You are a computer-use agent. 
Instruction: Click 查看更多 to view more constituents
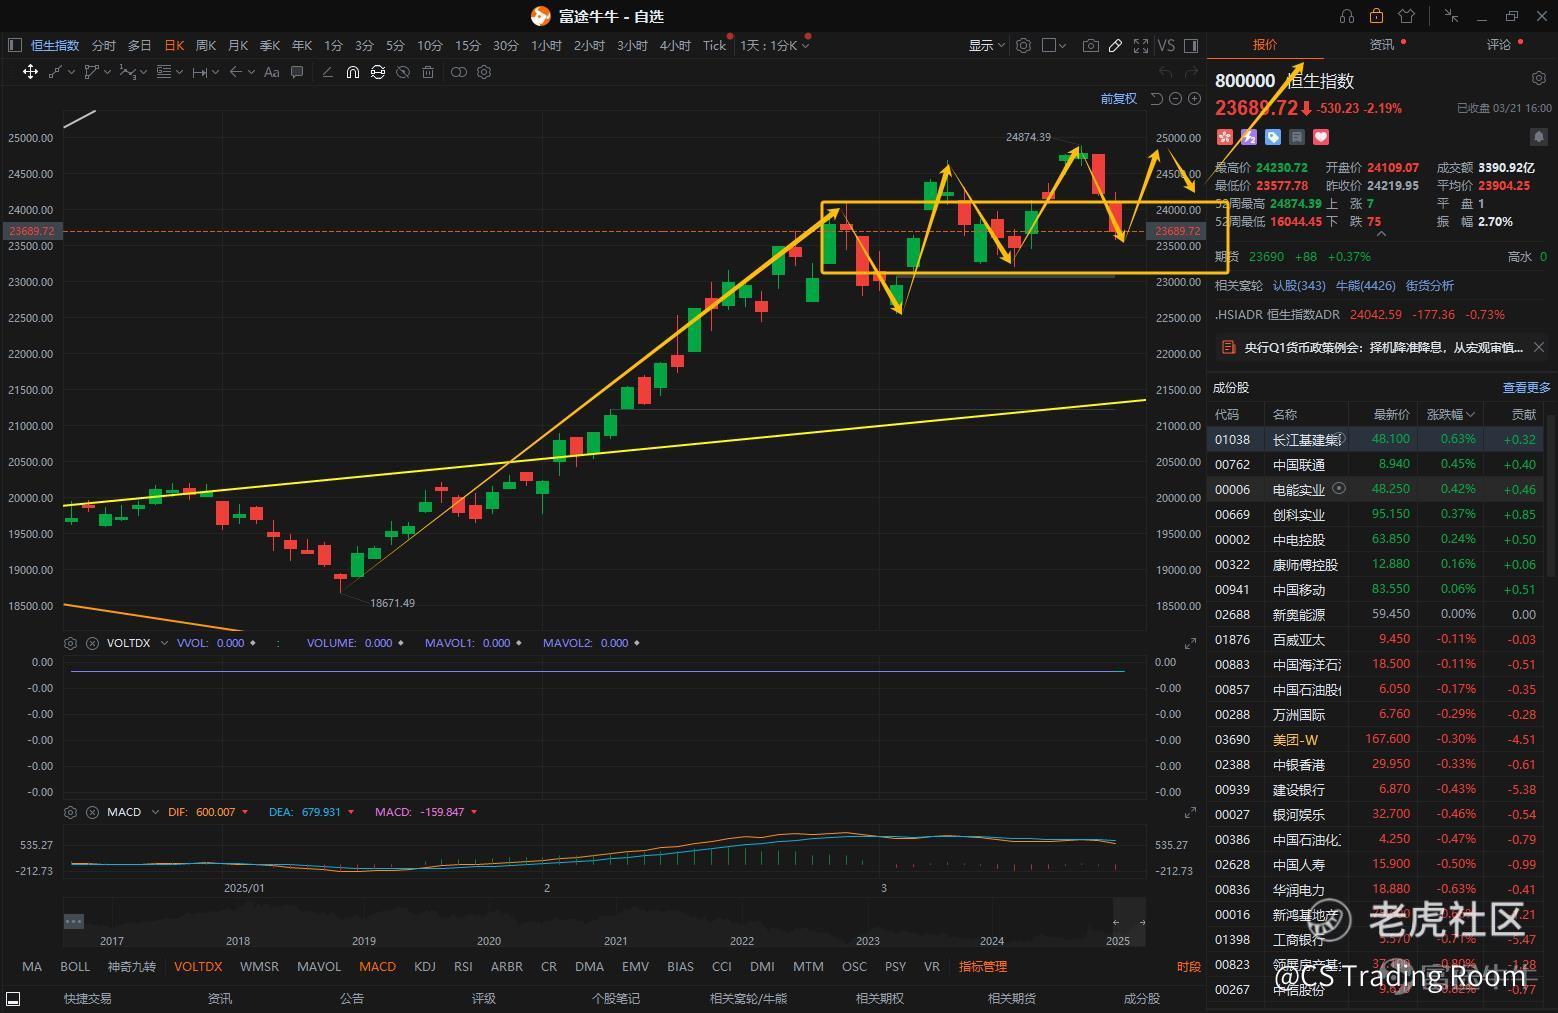click(1527, 387)
